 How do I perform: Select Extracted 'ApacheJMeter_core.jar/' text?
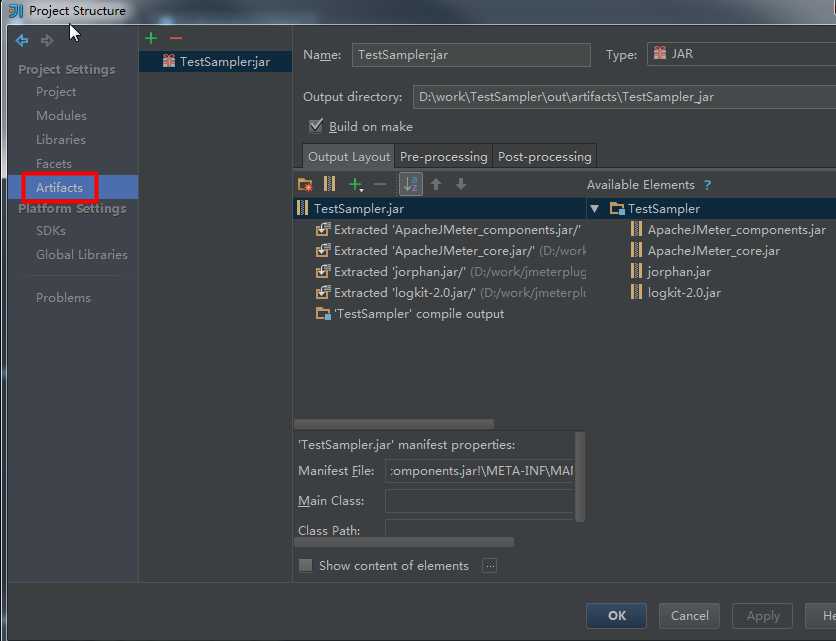(x=434, y=251)
